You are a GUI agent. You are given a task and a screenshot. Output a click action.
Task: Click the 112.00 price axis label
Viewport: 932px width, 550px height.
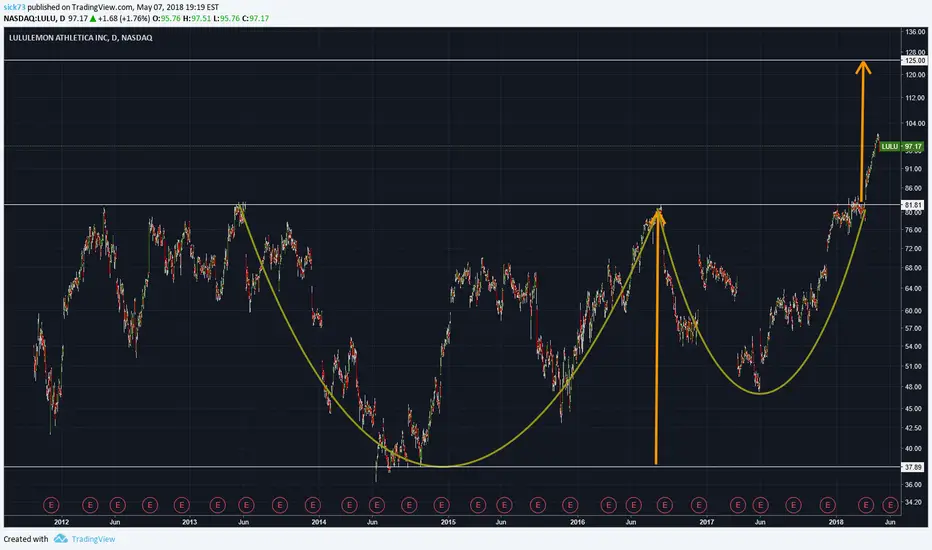tap(915, 98)
